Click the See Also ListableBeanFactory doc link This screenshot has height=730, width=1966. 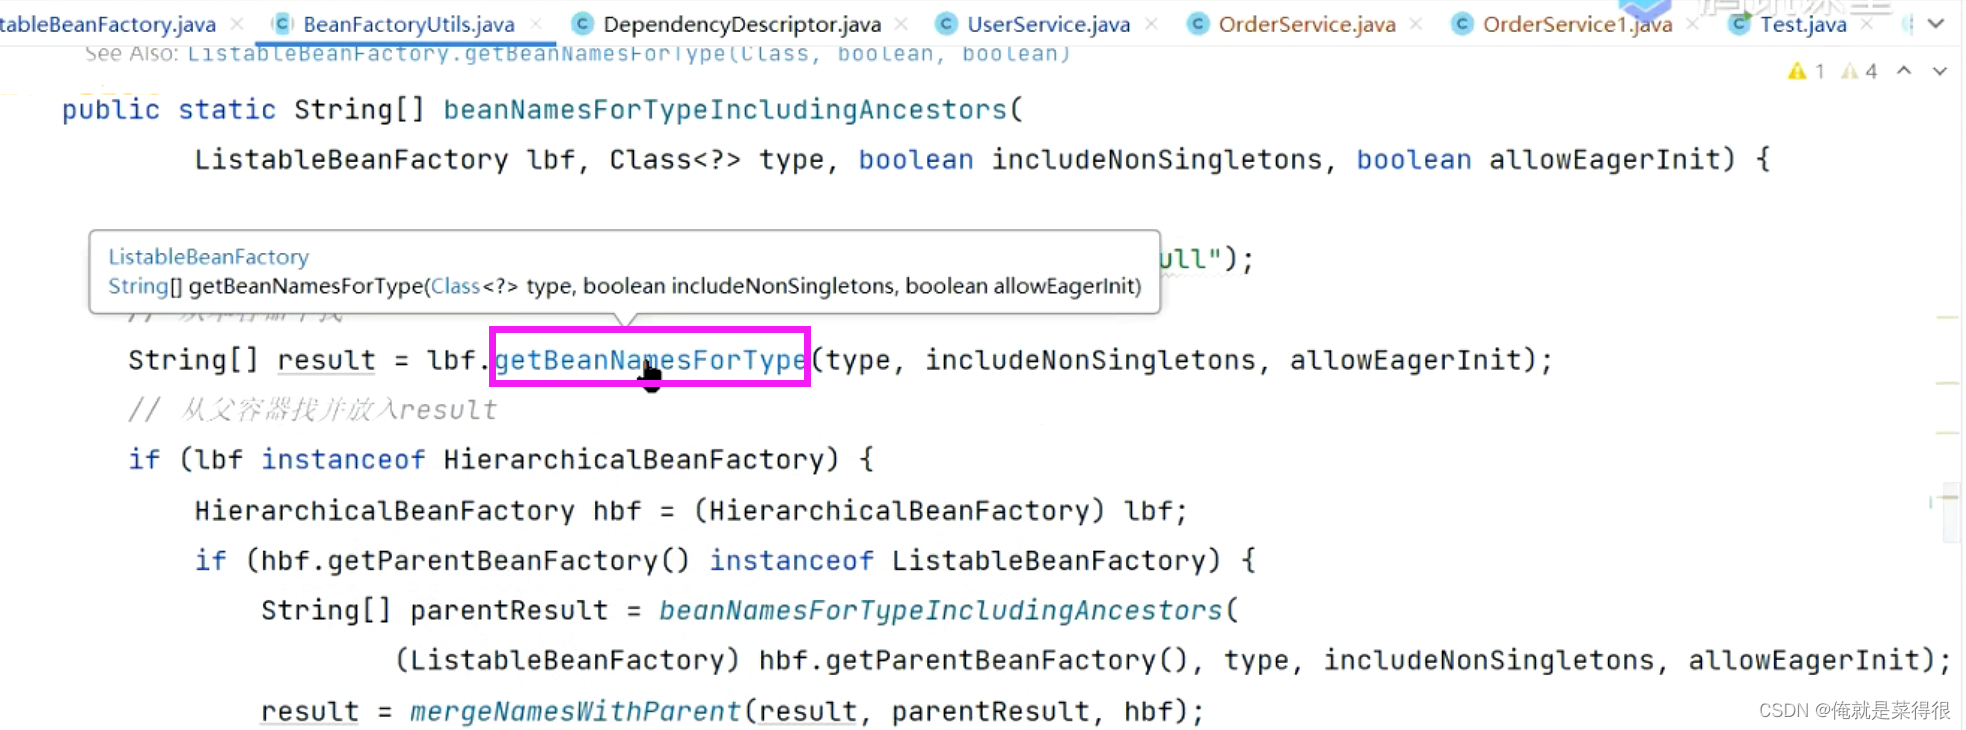[x=629, y=54]
